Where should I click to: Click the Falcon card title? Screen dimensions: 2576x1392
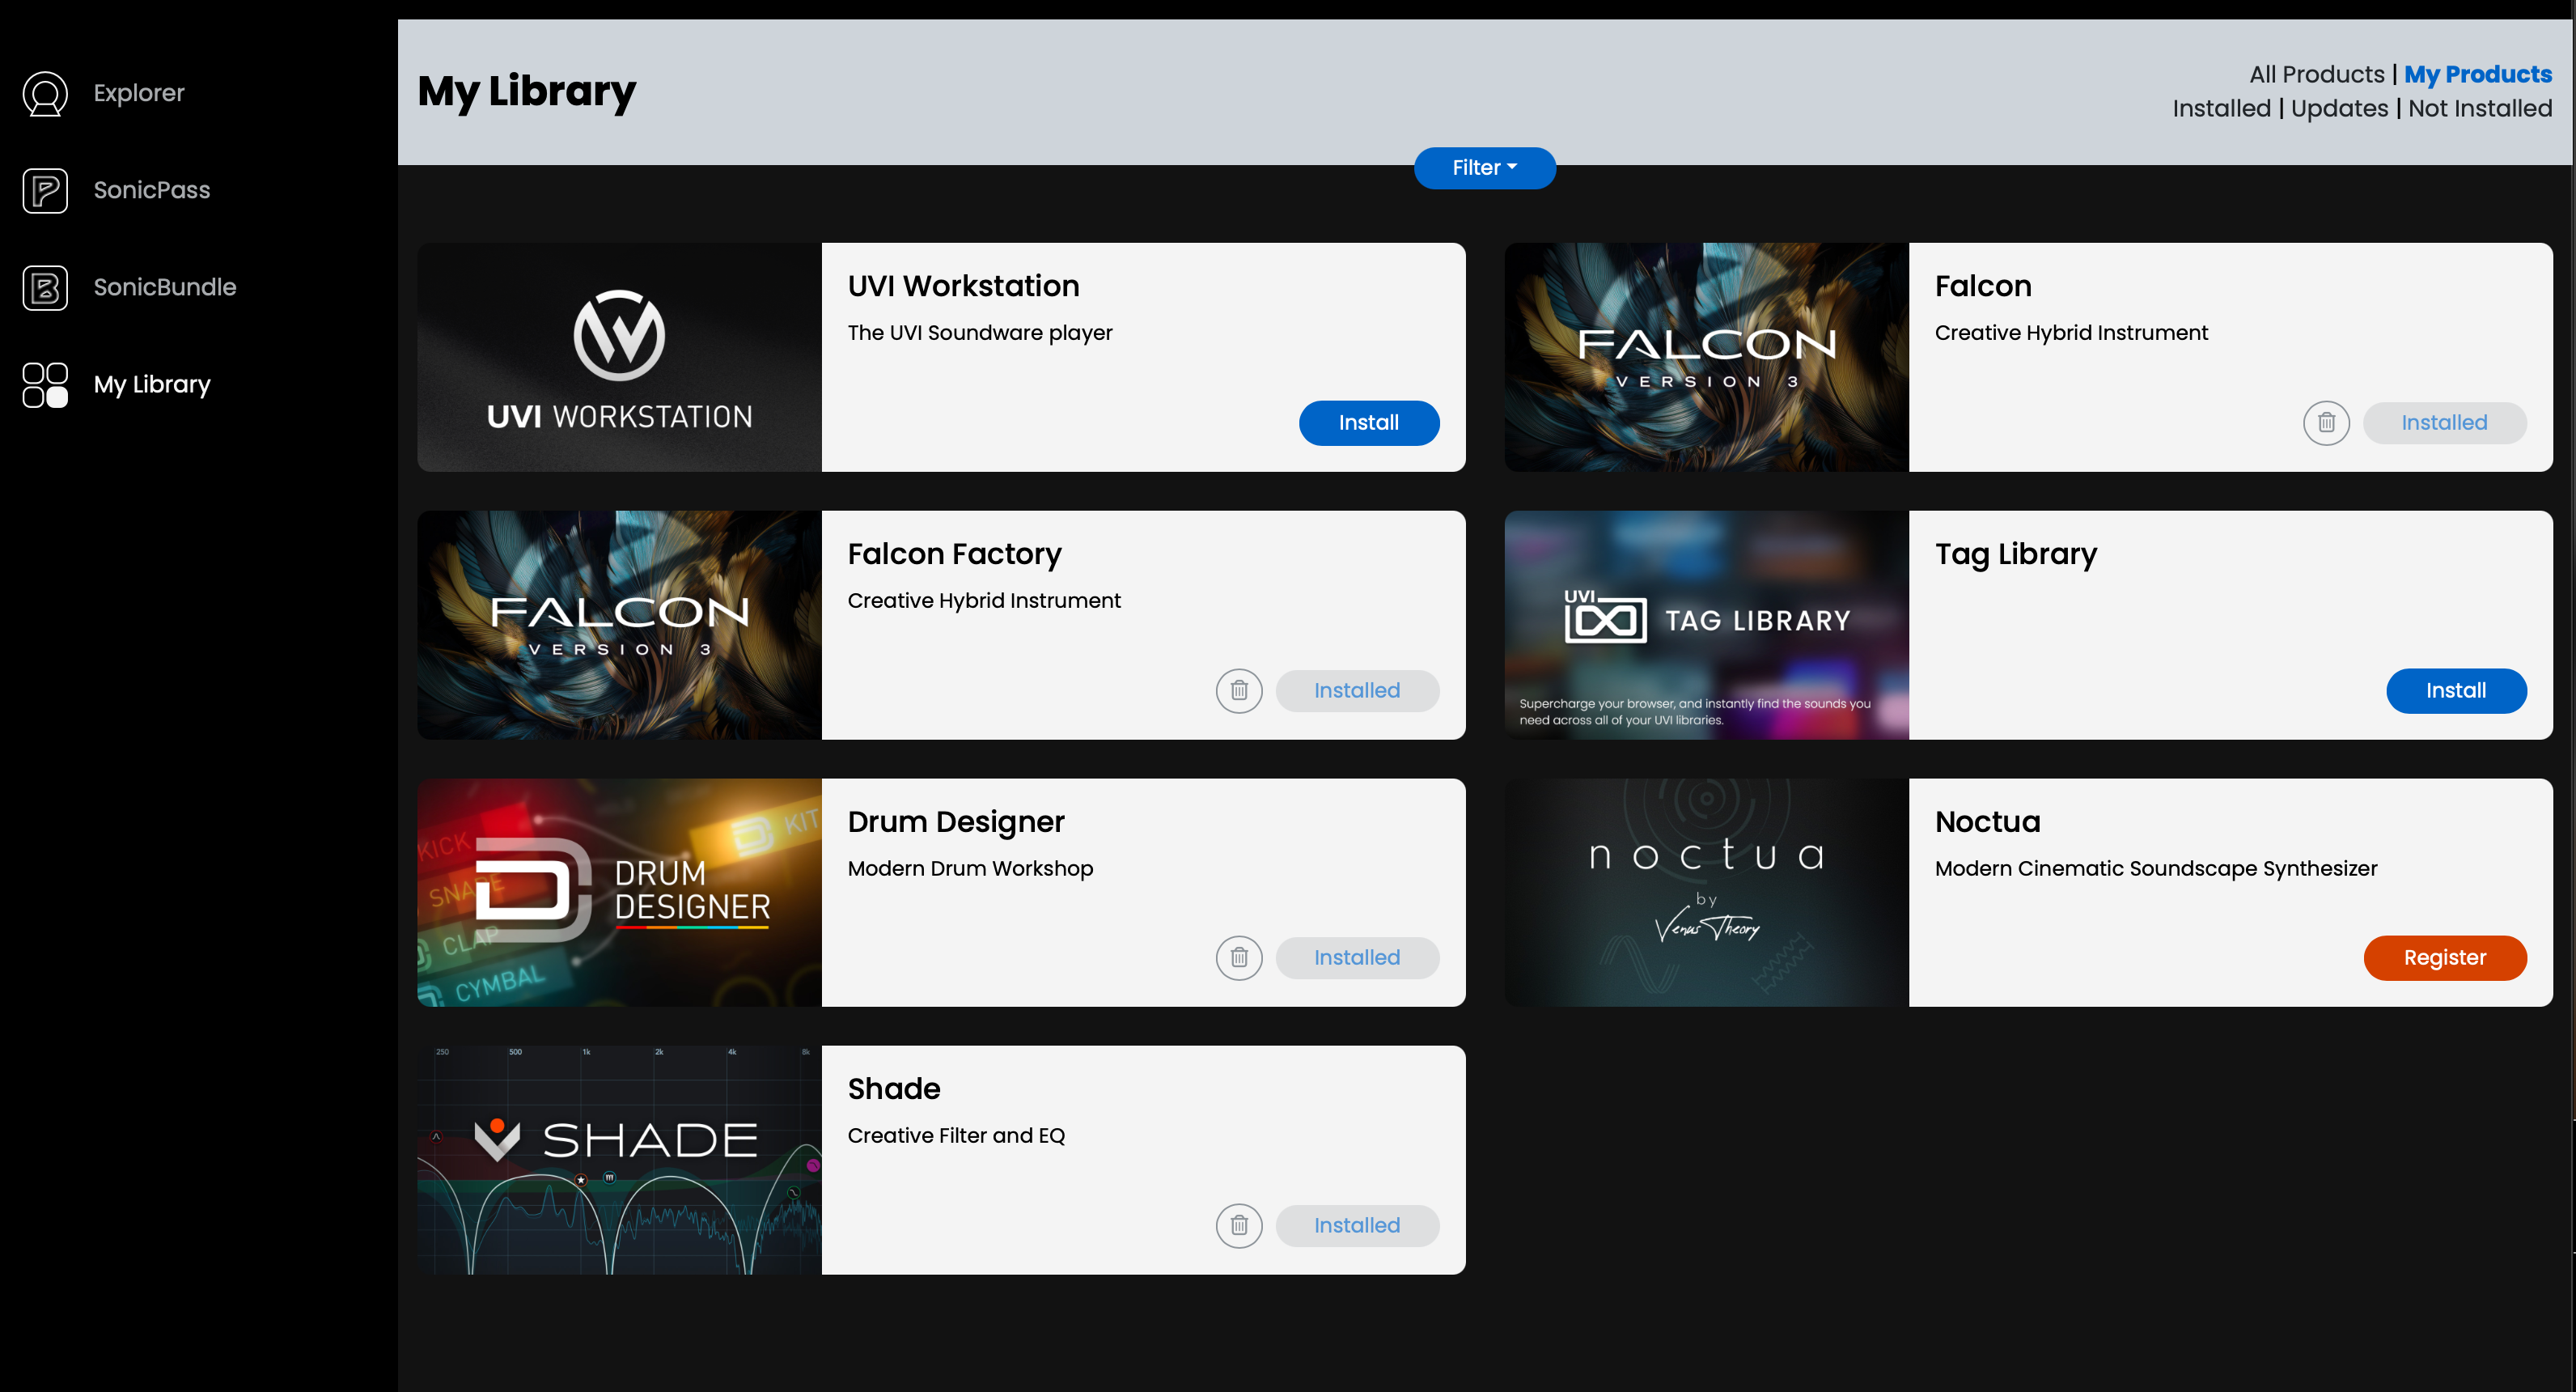[1982, 286]
